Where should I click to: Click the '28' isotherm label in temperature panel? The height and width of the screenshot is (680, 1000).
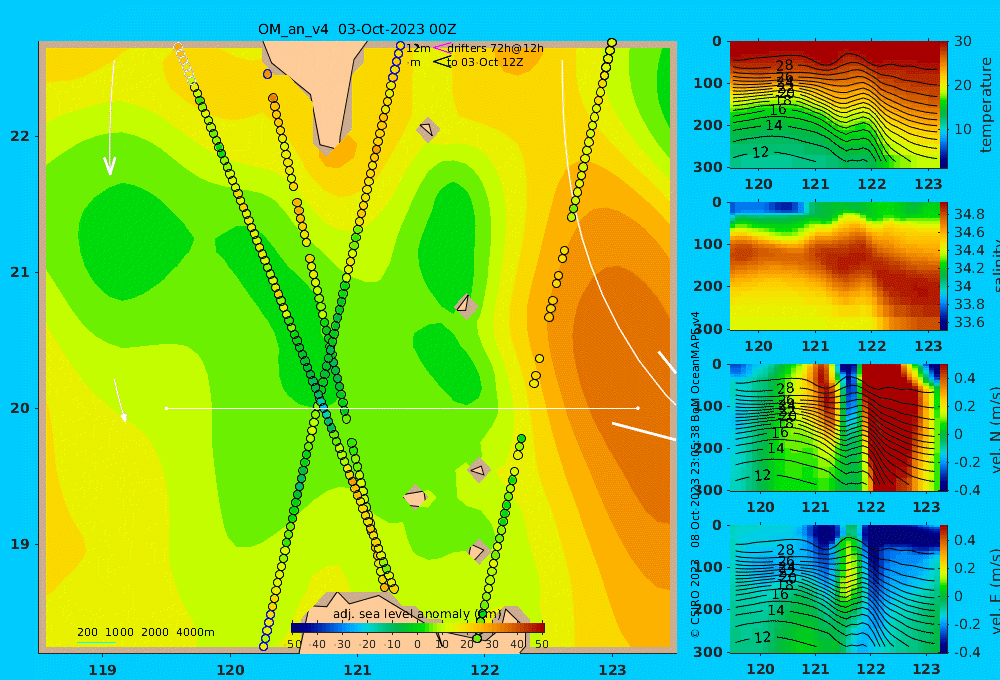(x=784, y=65)
